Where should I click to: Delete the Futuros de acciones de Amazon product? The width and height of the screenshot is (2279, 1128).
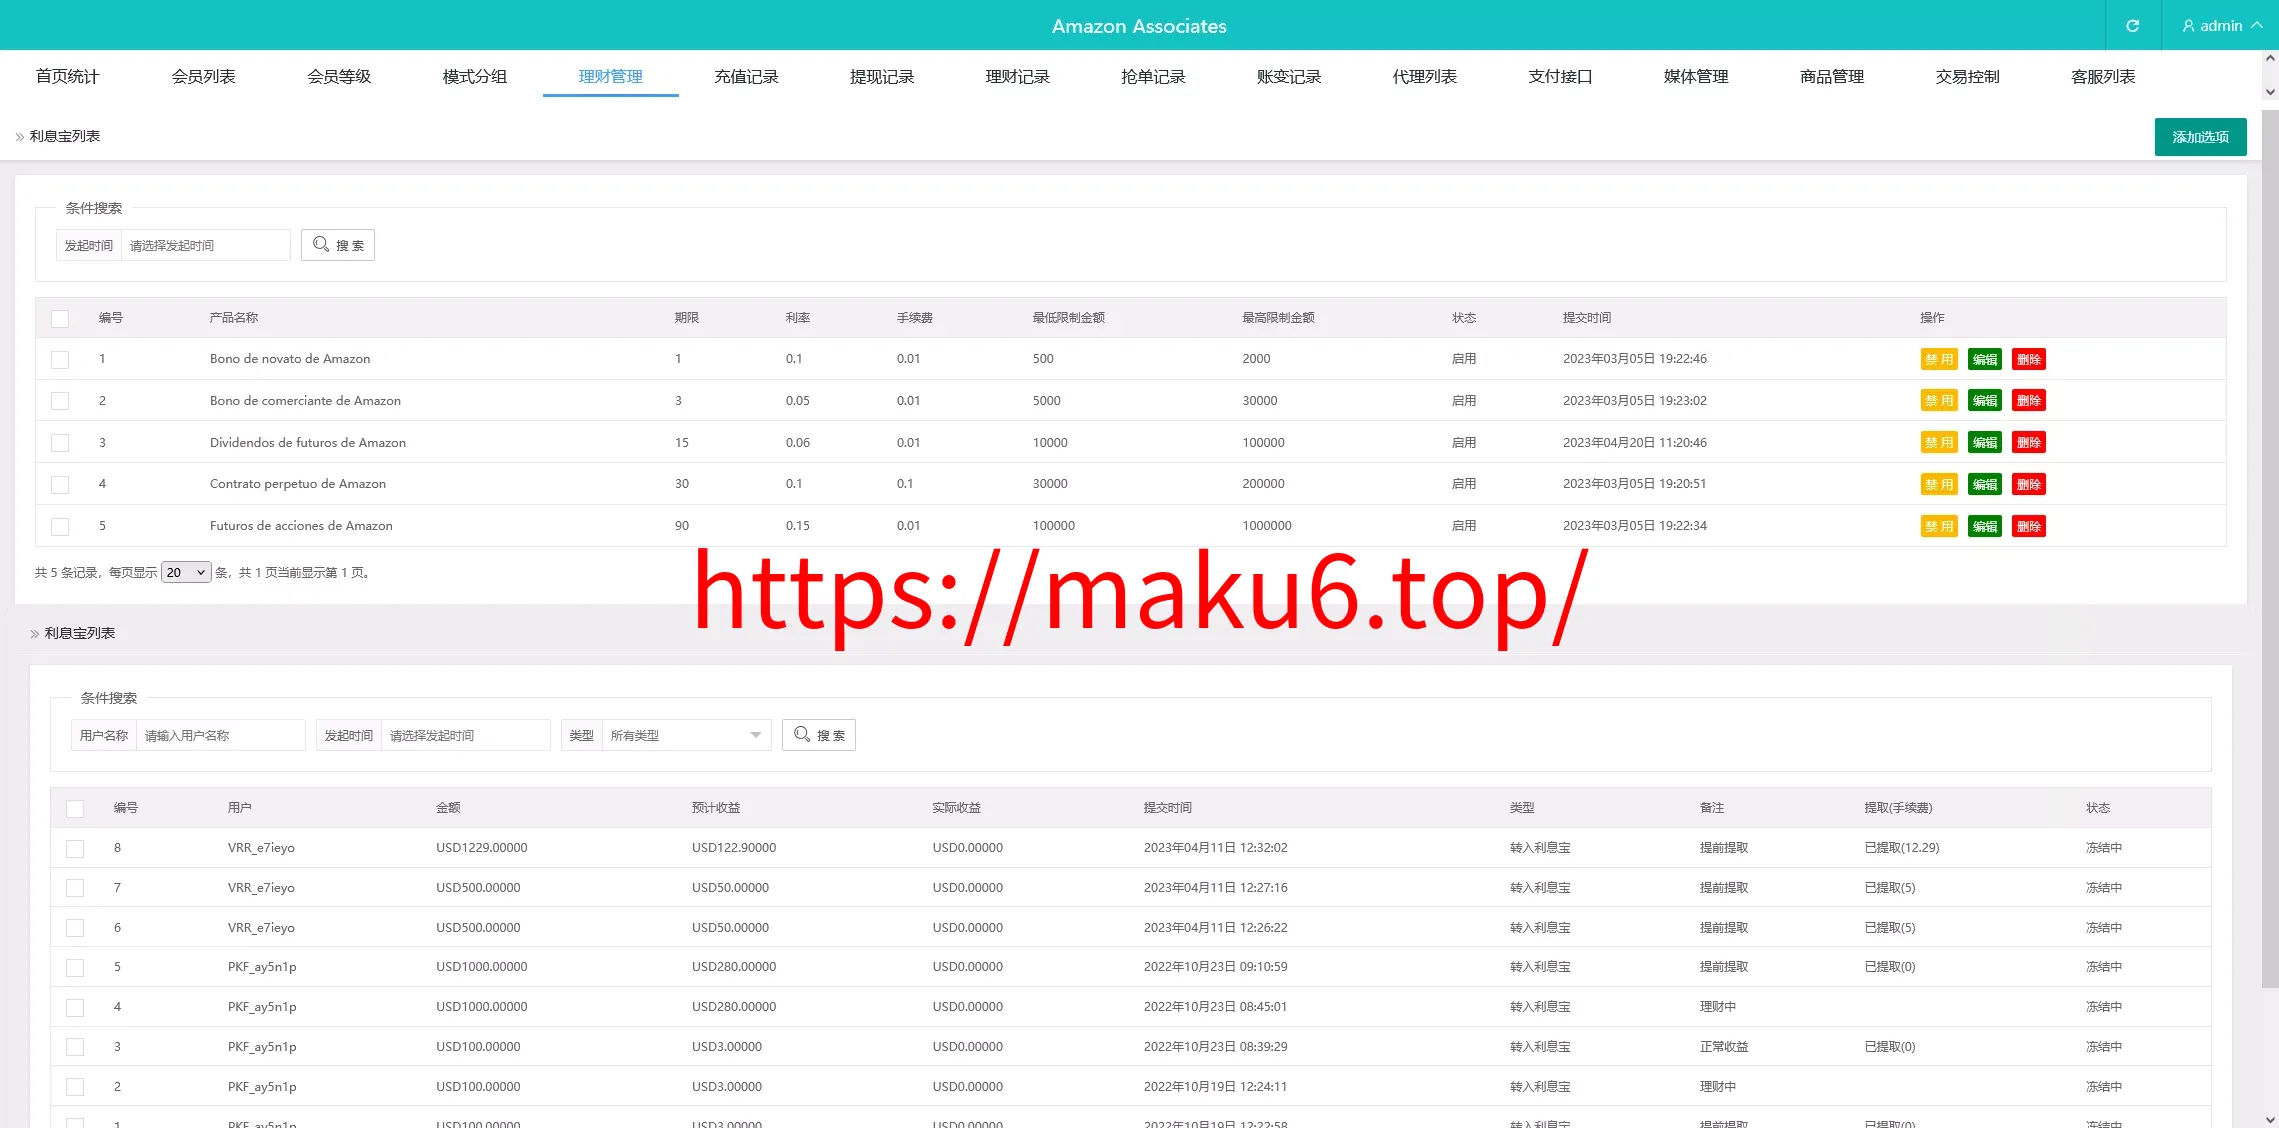tap(2029, 526)
